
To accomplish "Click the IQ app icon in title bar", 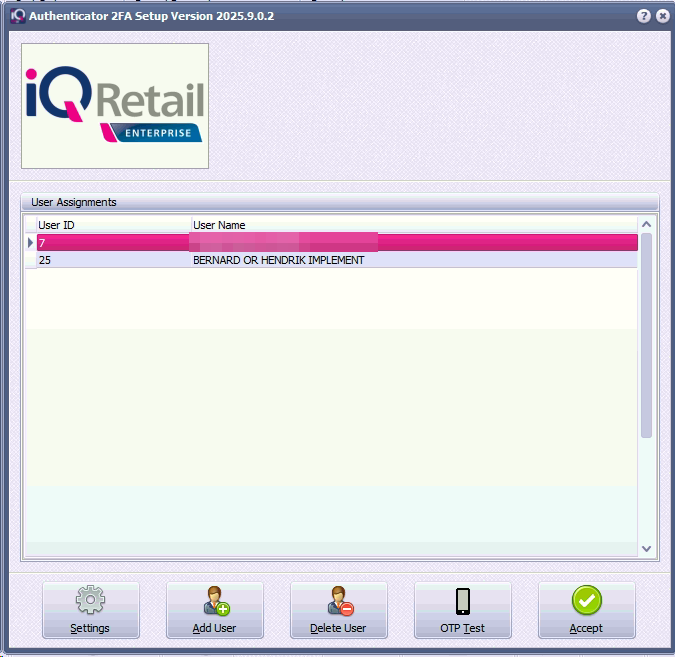I will tap(16, 17).
